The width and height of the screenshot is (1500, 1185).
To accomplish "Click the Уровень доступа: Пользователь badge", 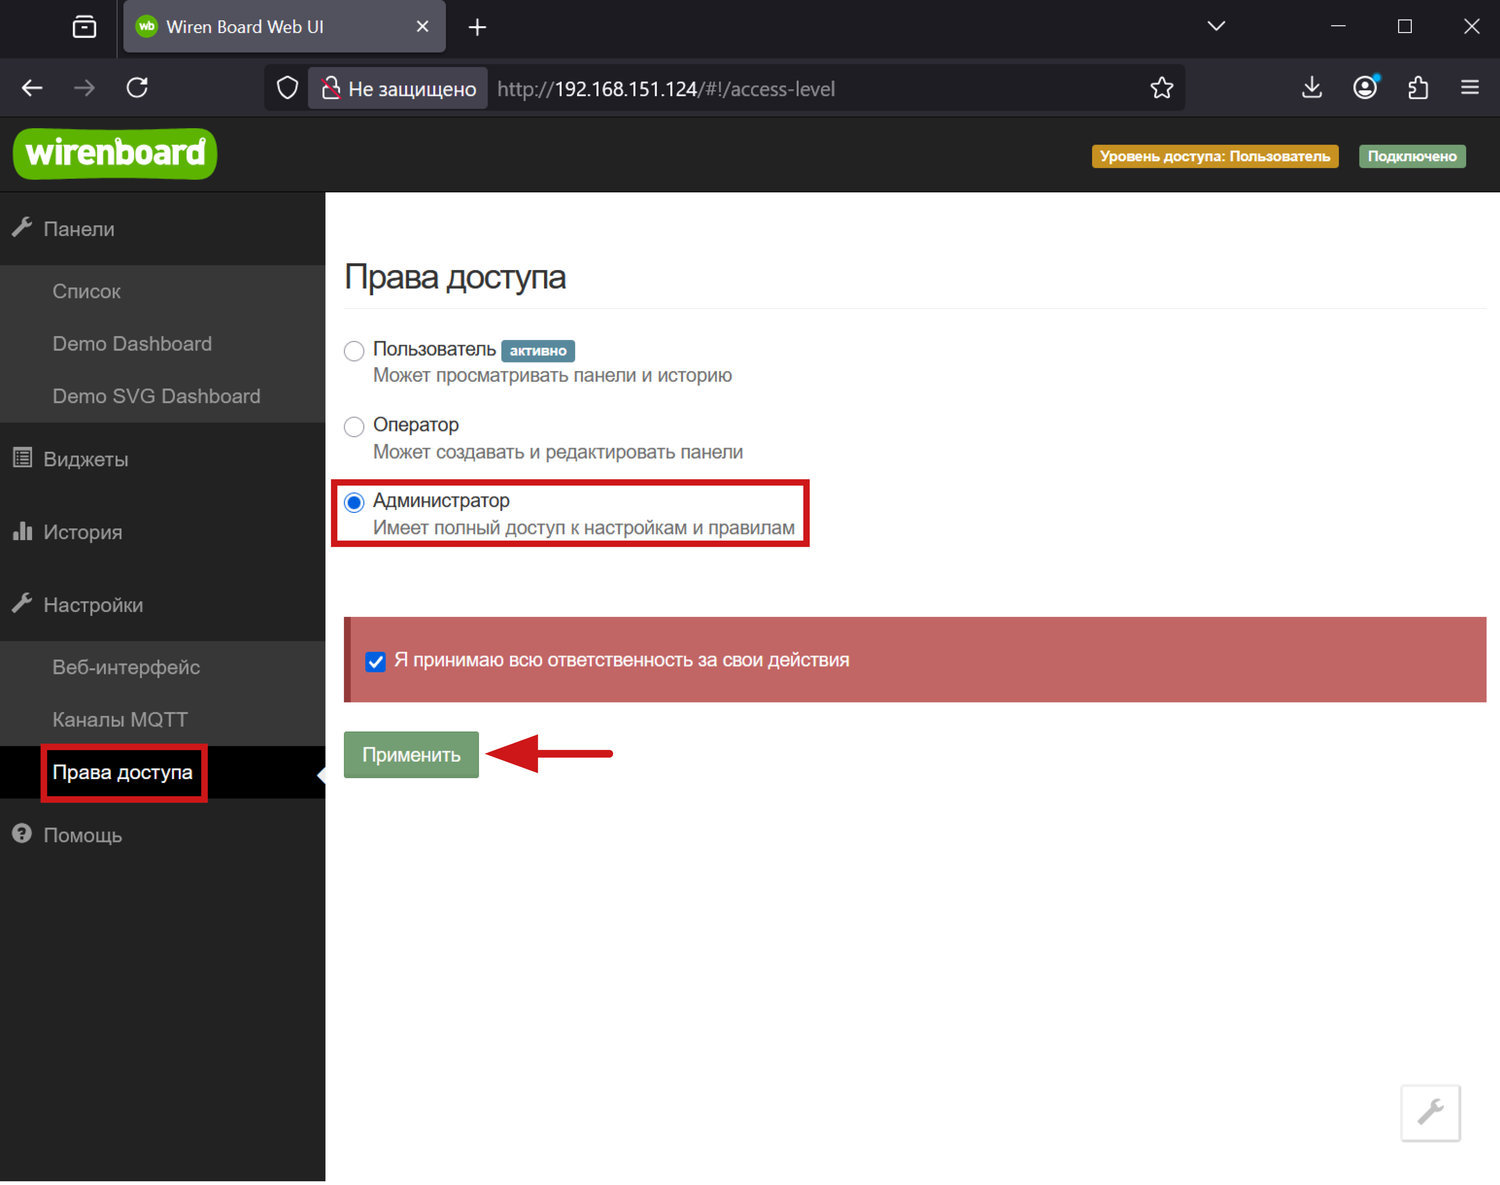I will tap(1214, 156).
